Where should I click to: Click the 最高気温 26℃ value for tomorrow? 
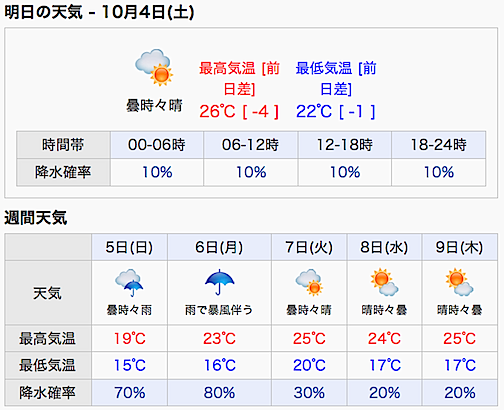pos(217,111)
